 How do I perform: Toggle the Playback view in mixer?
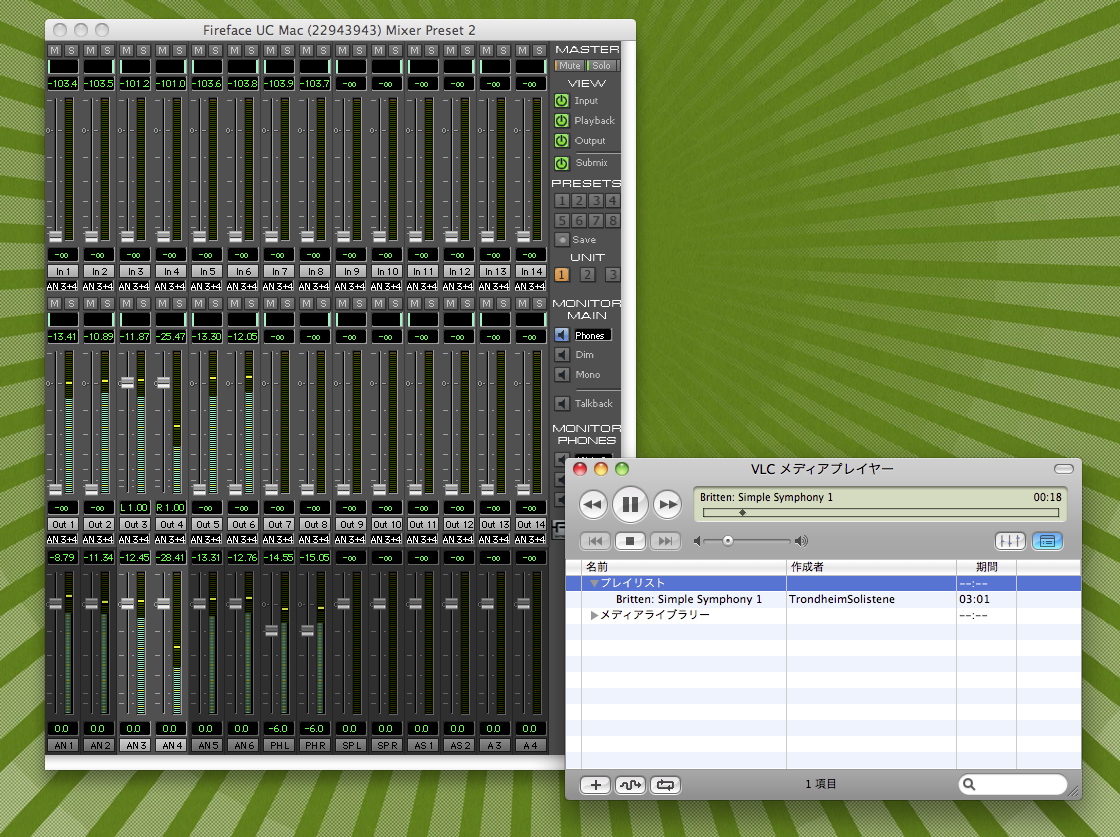coord(562,121)
